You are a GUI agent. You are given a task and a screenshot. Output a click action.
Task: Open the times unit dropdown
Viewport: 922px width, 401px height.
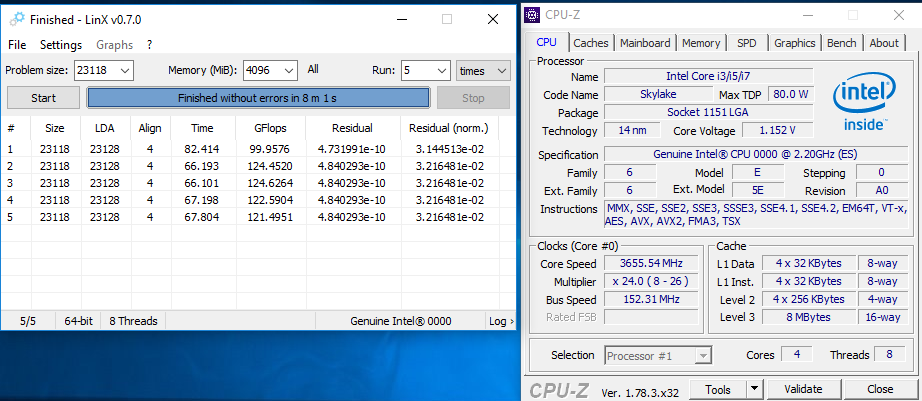[x=483, y=71]
